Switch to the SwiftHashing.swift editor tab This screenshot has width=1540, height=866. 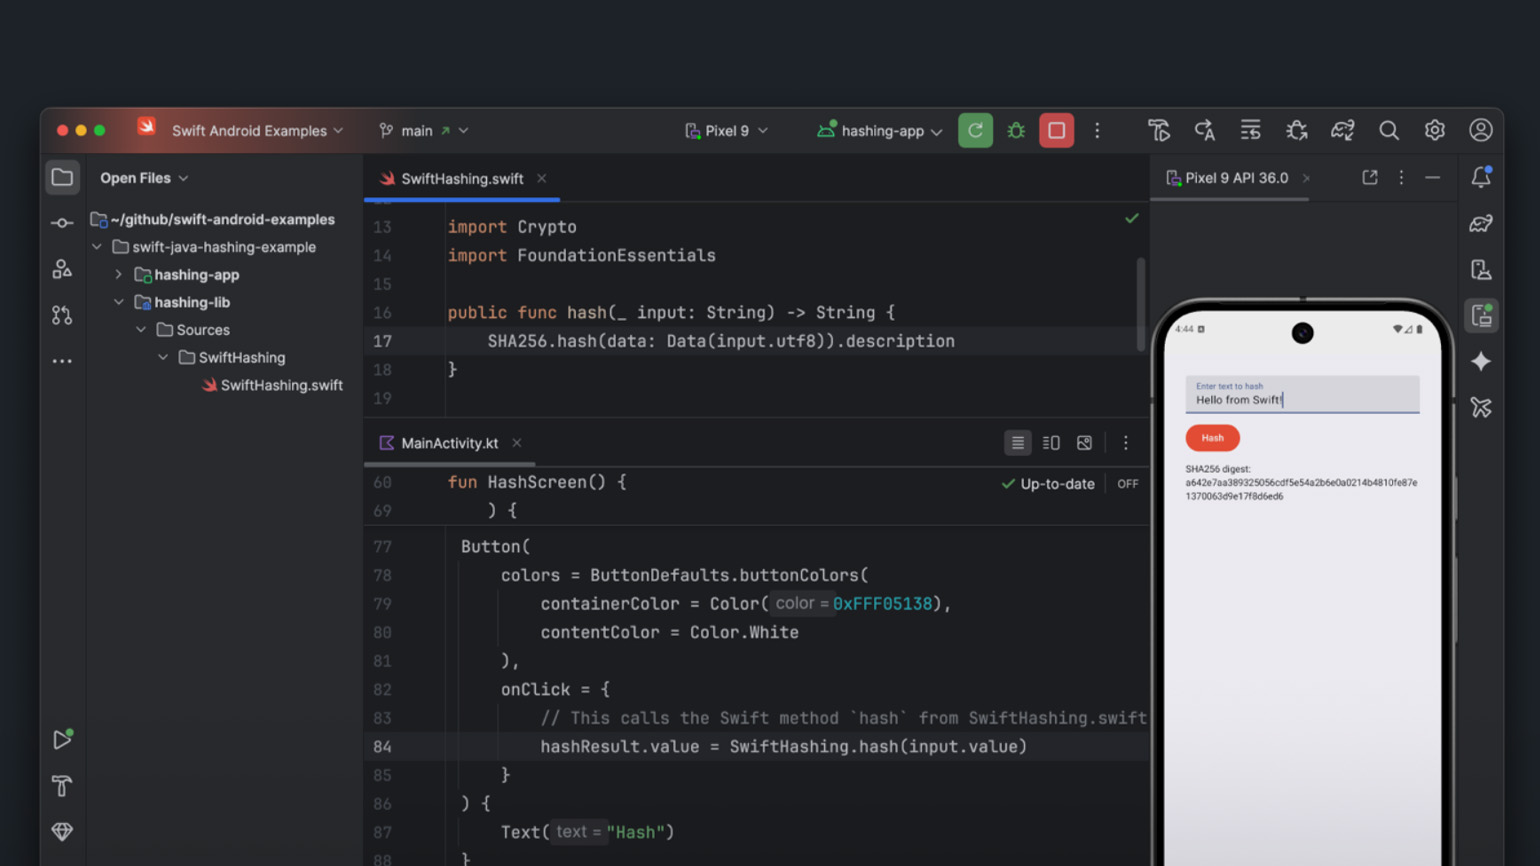click(461, 179)
